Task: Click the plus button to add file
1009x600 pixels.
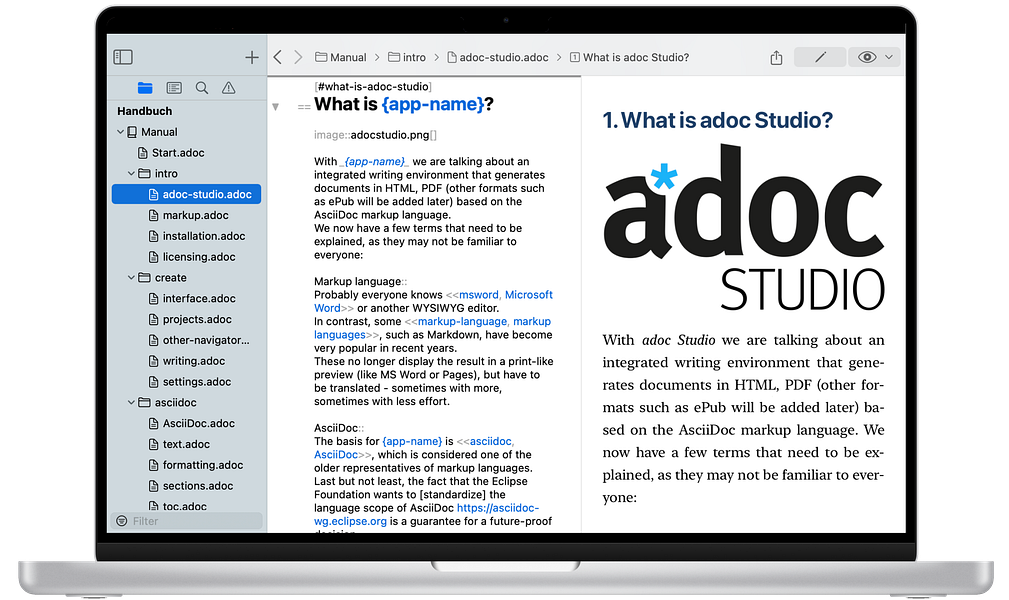Action: [x=252, y=57]
